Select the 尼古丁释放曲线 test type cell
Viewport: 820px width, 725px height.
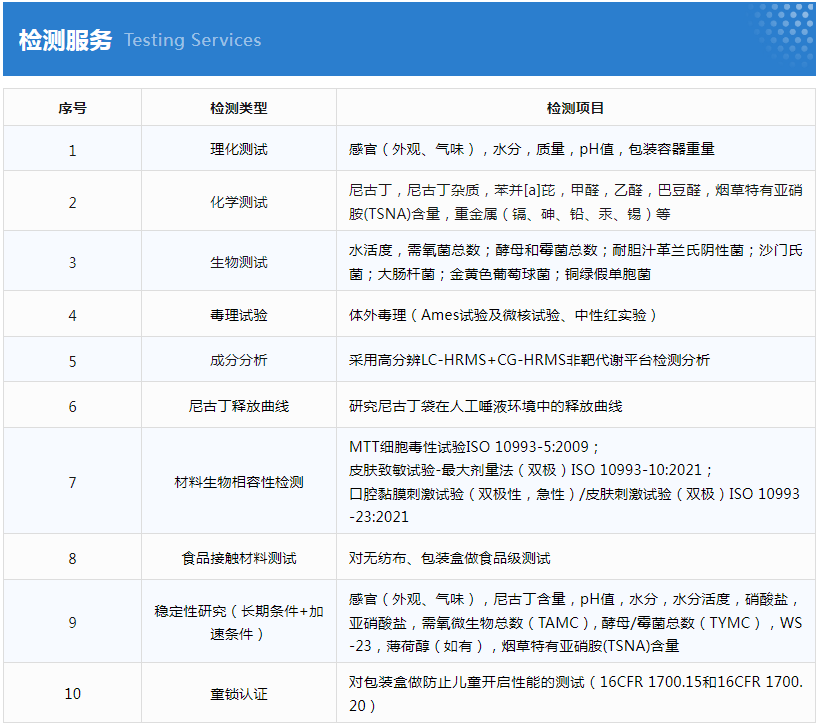coord(238,407)
